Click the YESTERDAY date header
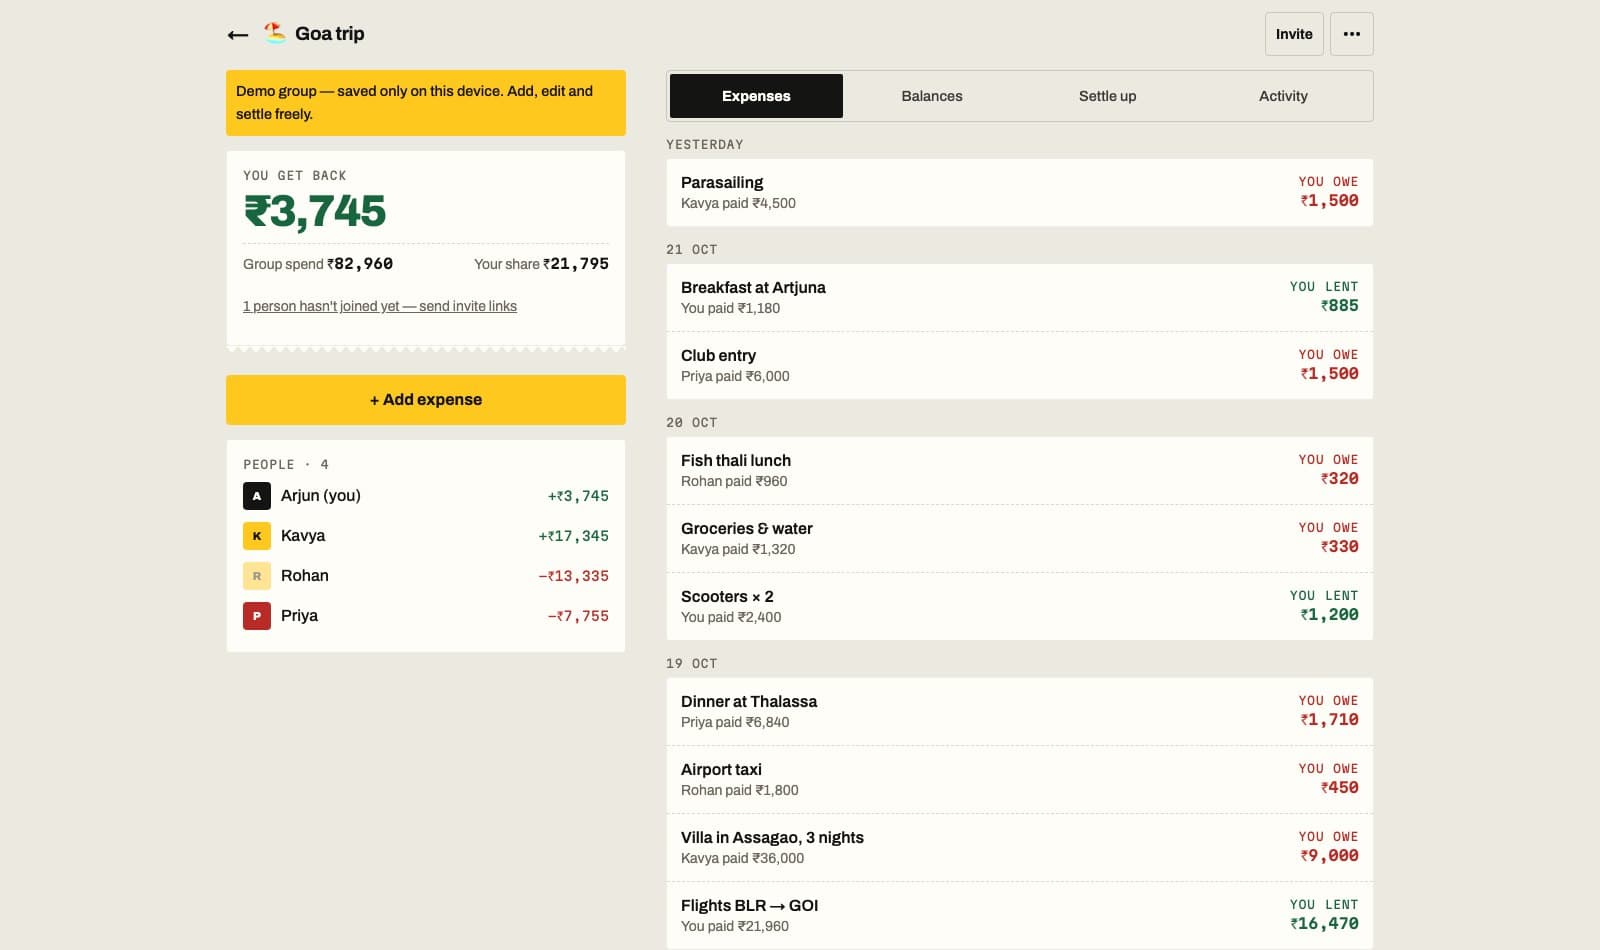 [705, 145]
